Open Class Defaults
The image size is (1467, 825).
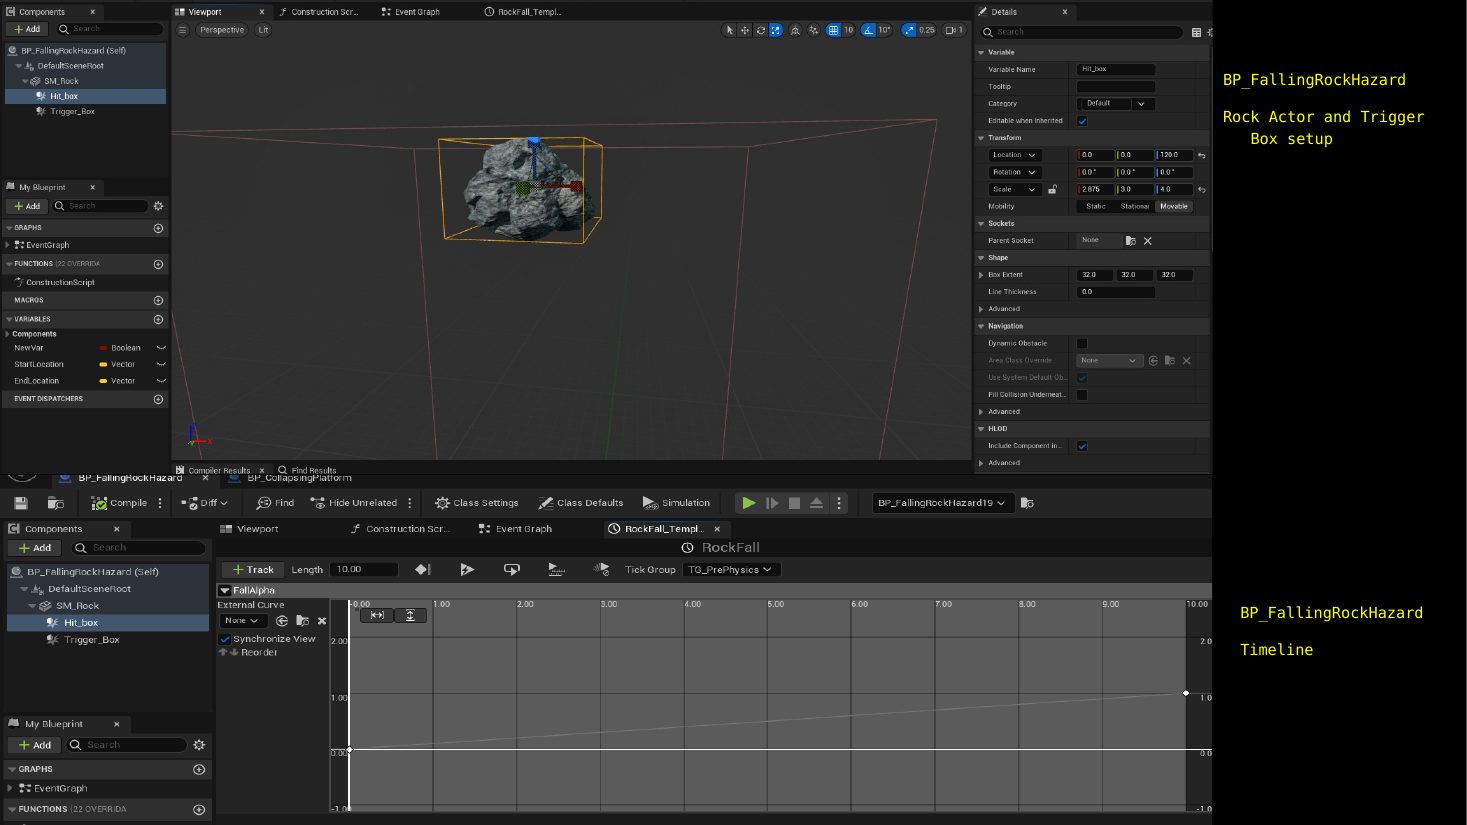(581, 503)
